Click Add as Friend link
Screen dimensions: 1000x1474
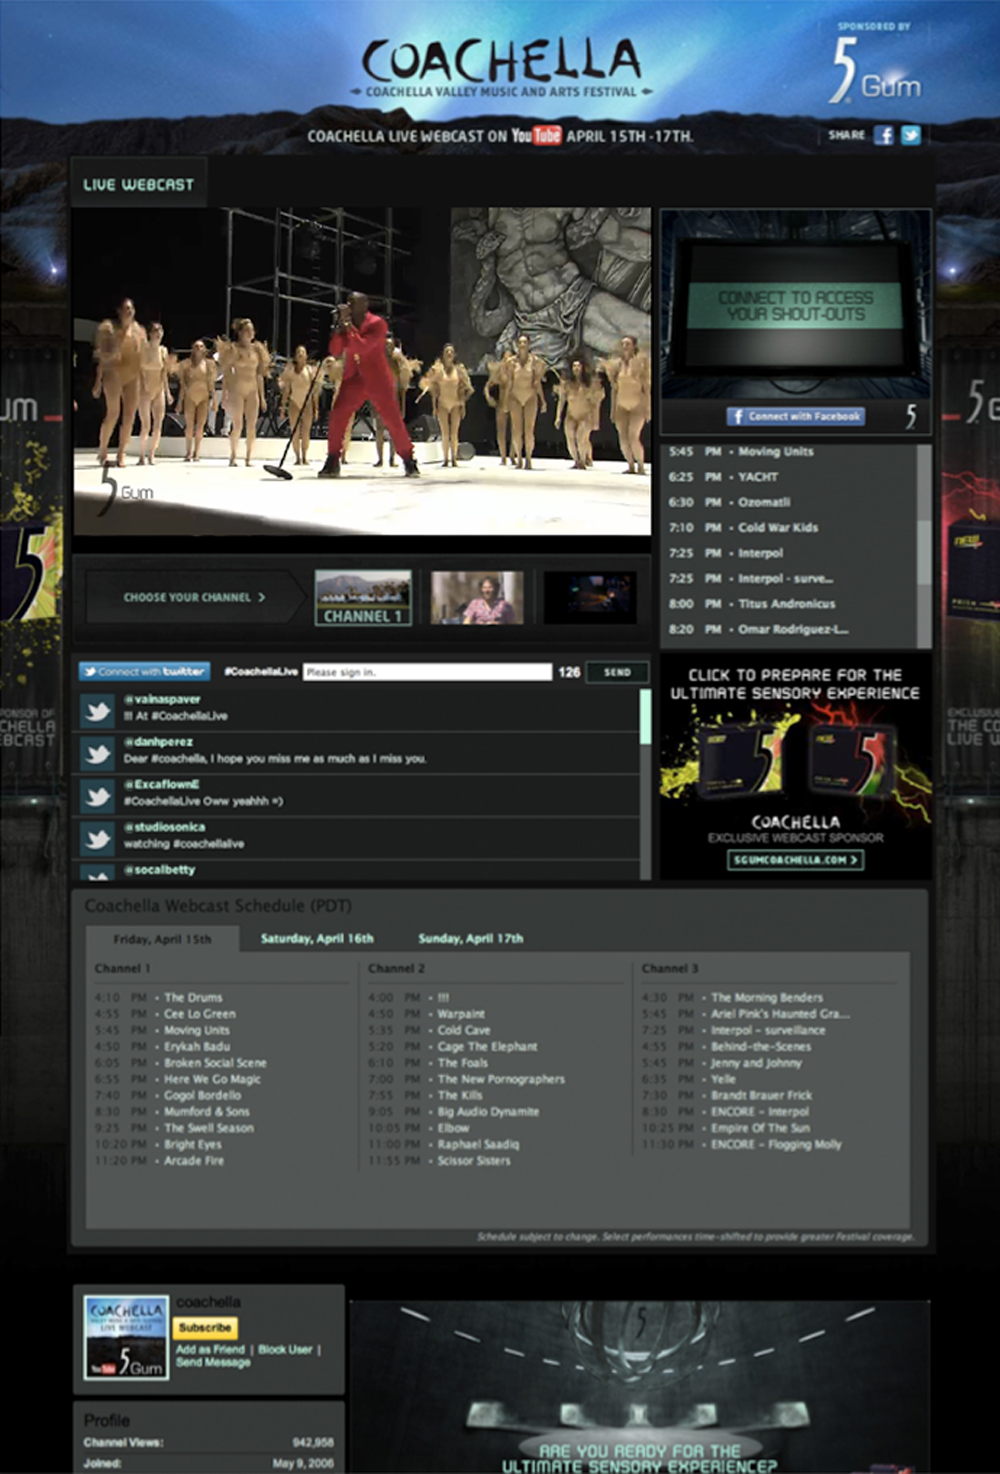(x=210, y=1349)
